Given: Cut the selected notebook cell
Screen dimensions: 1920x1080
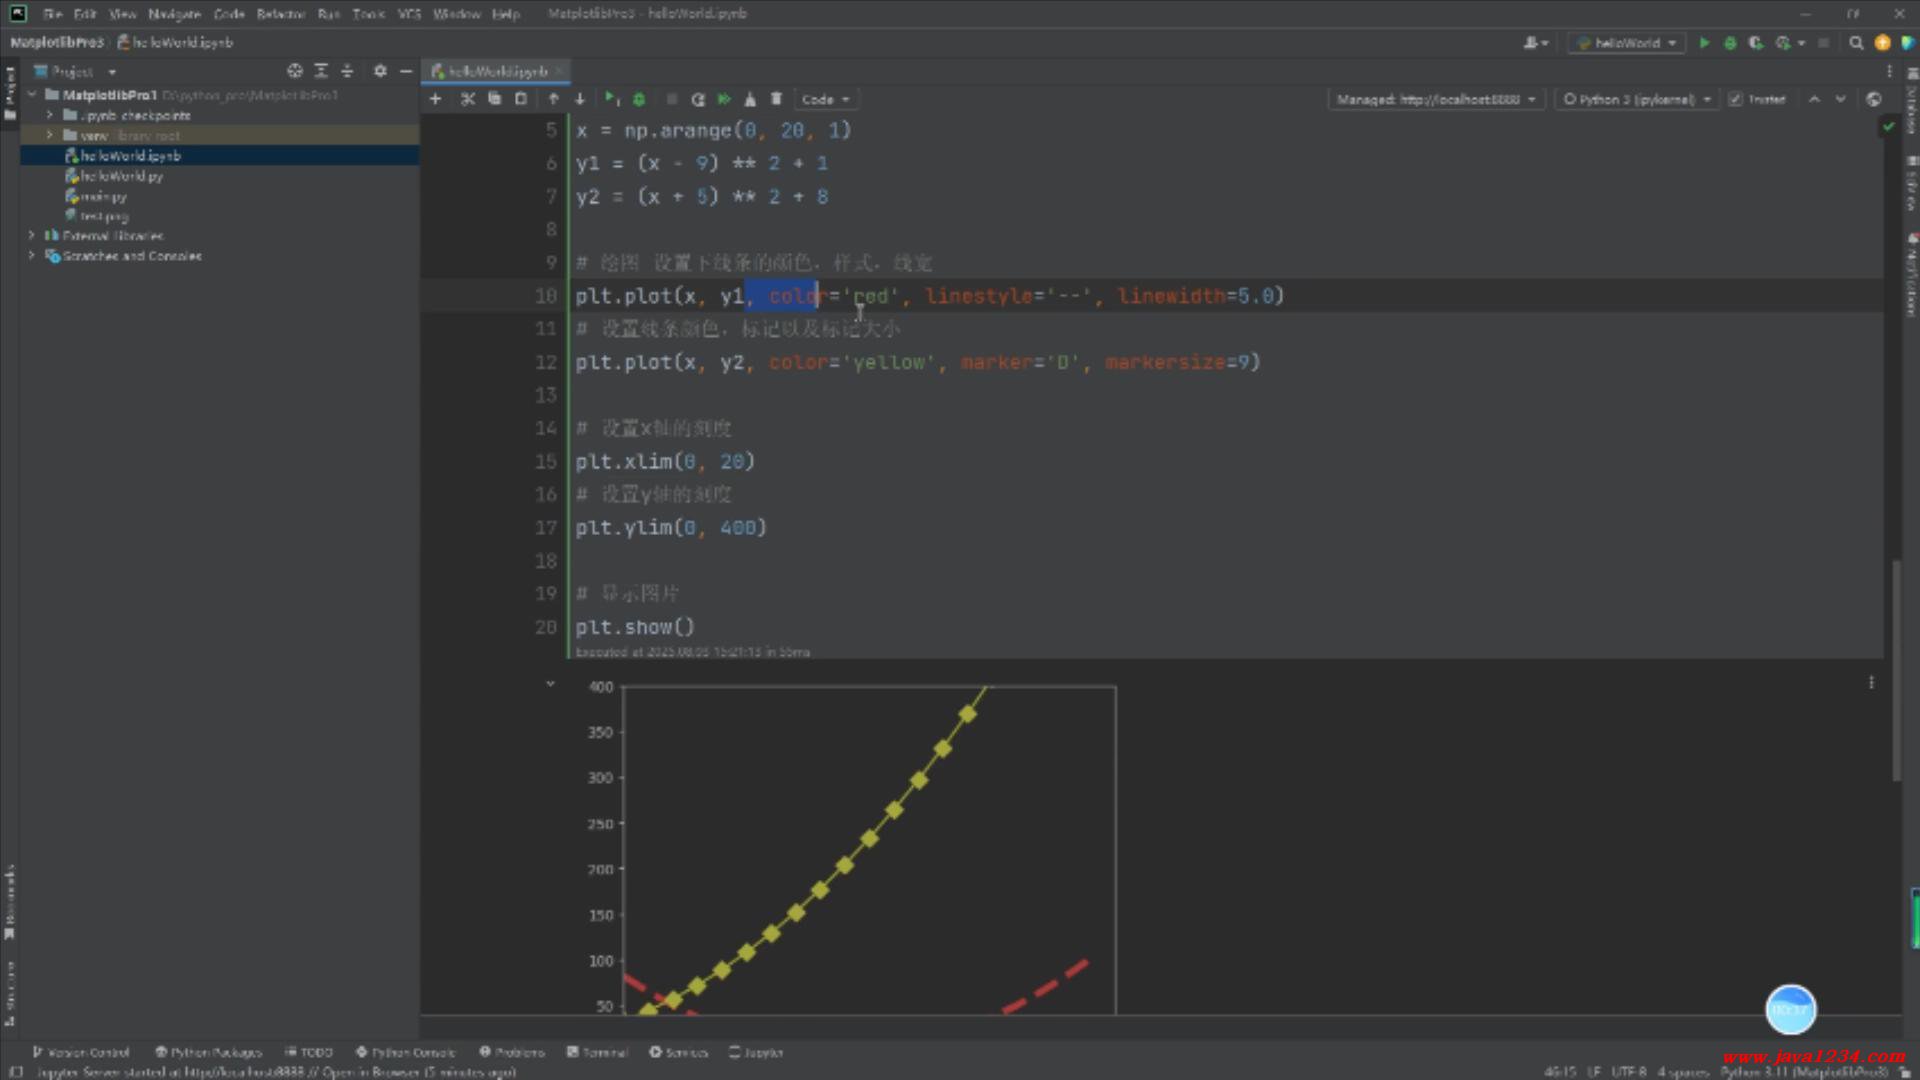Looking at the screenshot, I should point(467,99).
